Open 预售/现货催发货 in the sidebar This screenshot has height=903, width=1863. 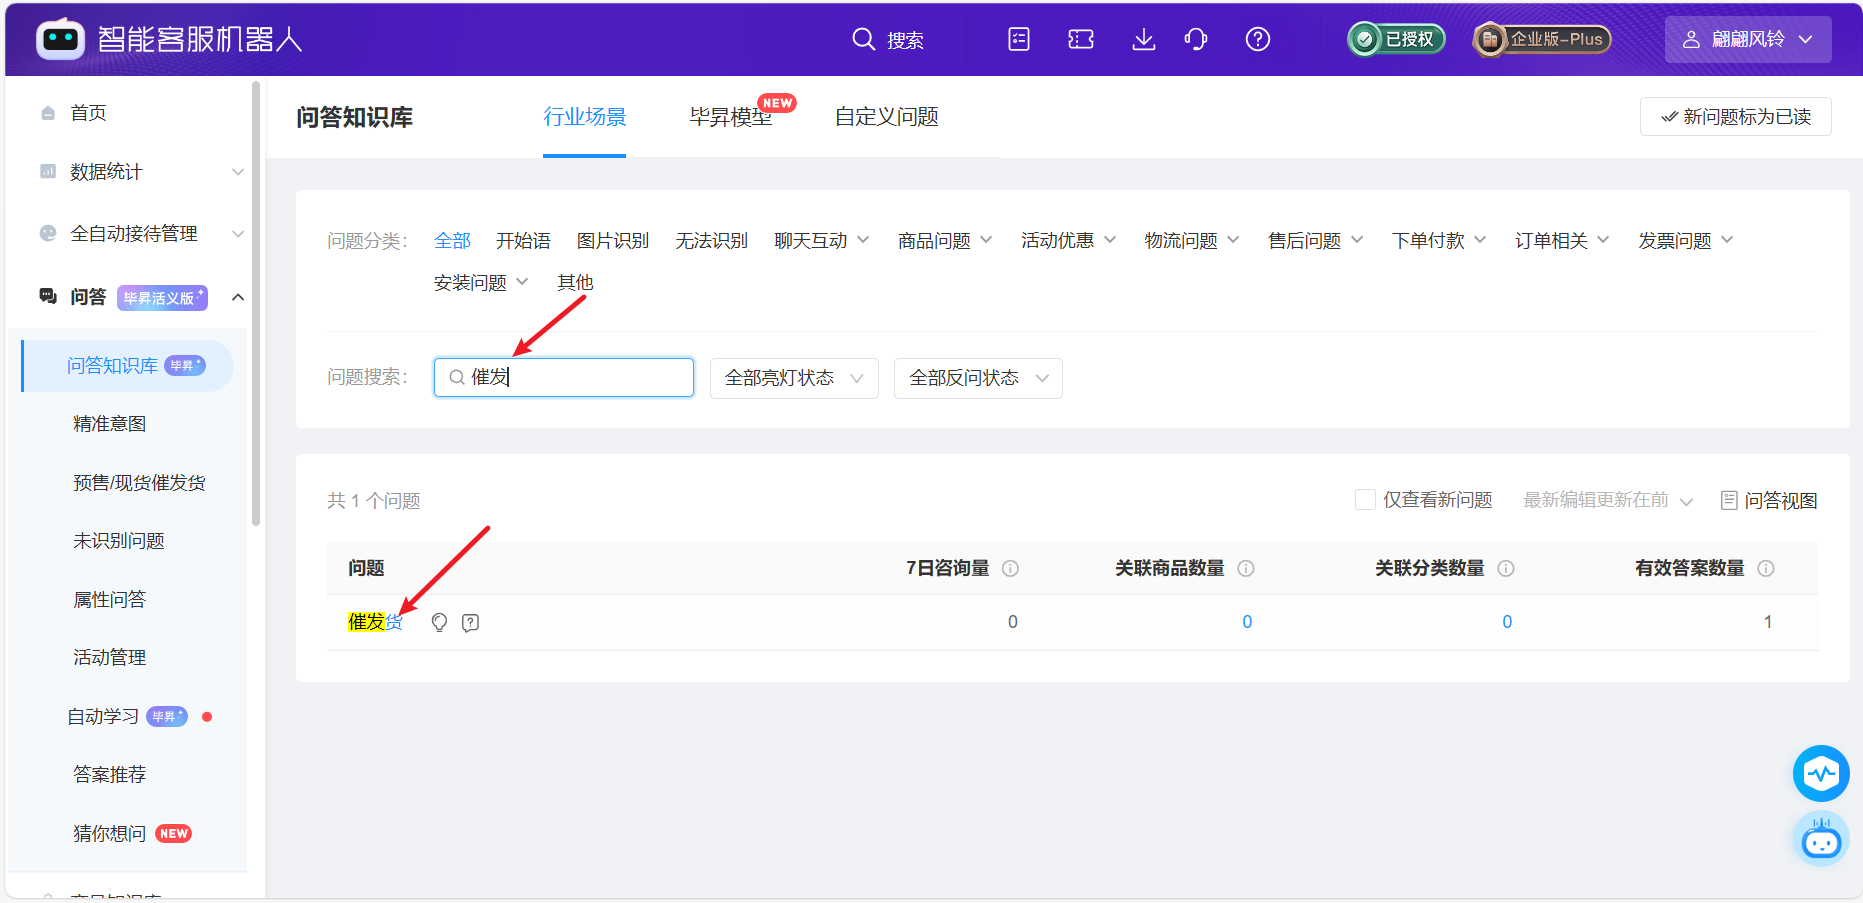pyautogui.click(x=139, y=483)
